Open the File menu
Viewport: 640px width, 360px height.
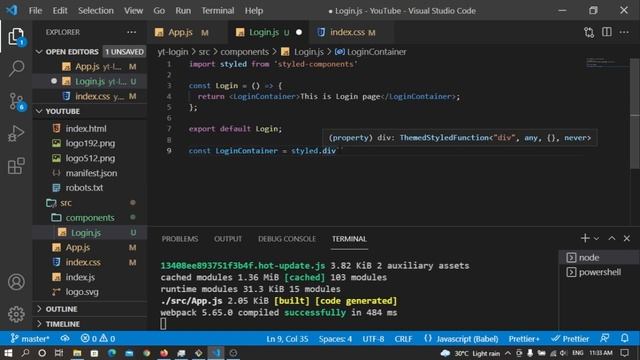[36, 11]
